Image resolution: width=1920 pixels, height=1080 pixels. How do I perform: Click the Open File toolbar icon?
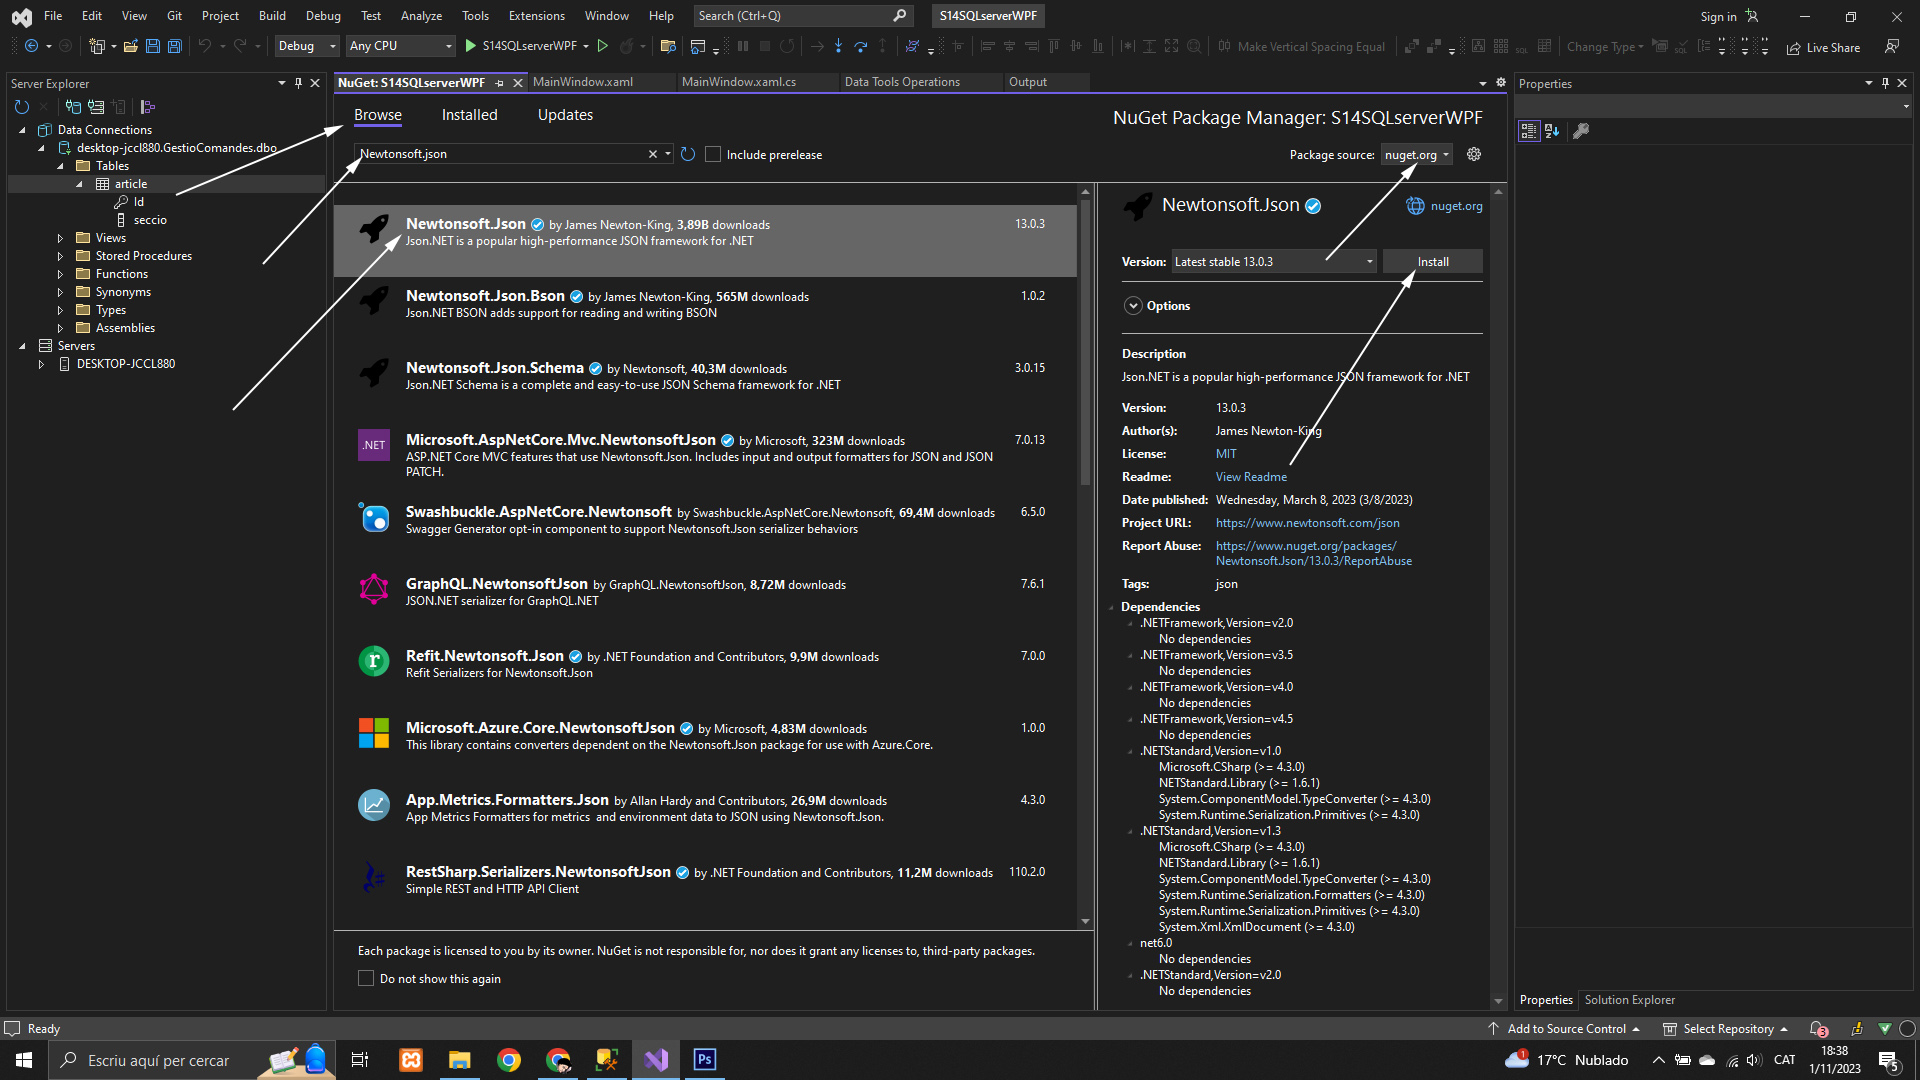(x=130, y=46)
